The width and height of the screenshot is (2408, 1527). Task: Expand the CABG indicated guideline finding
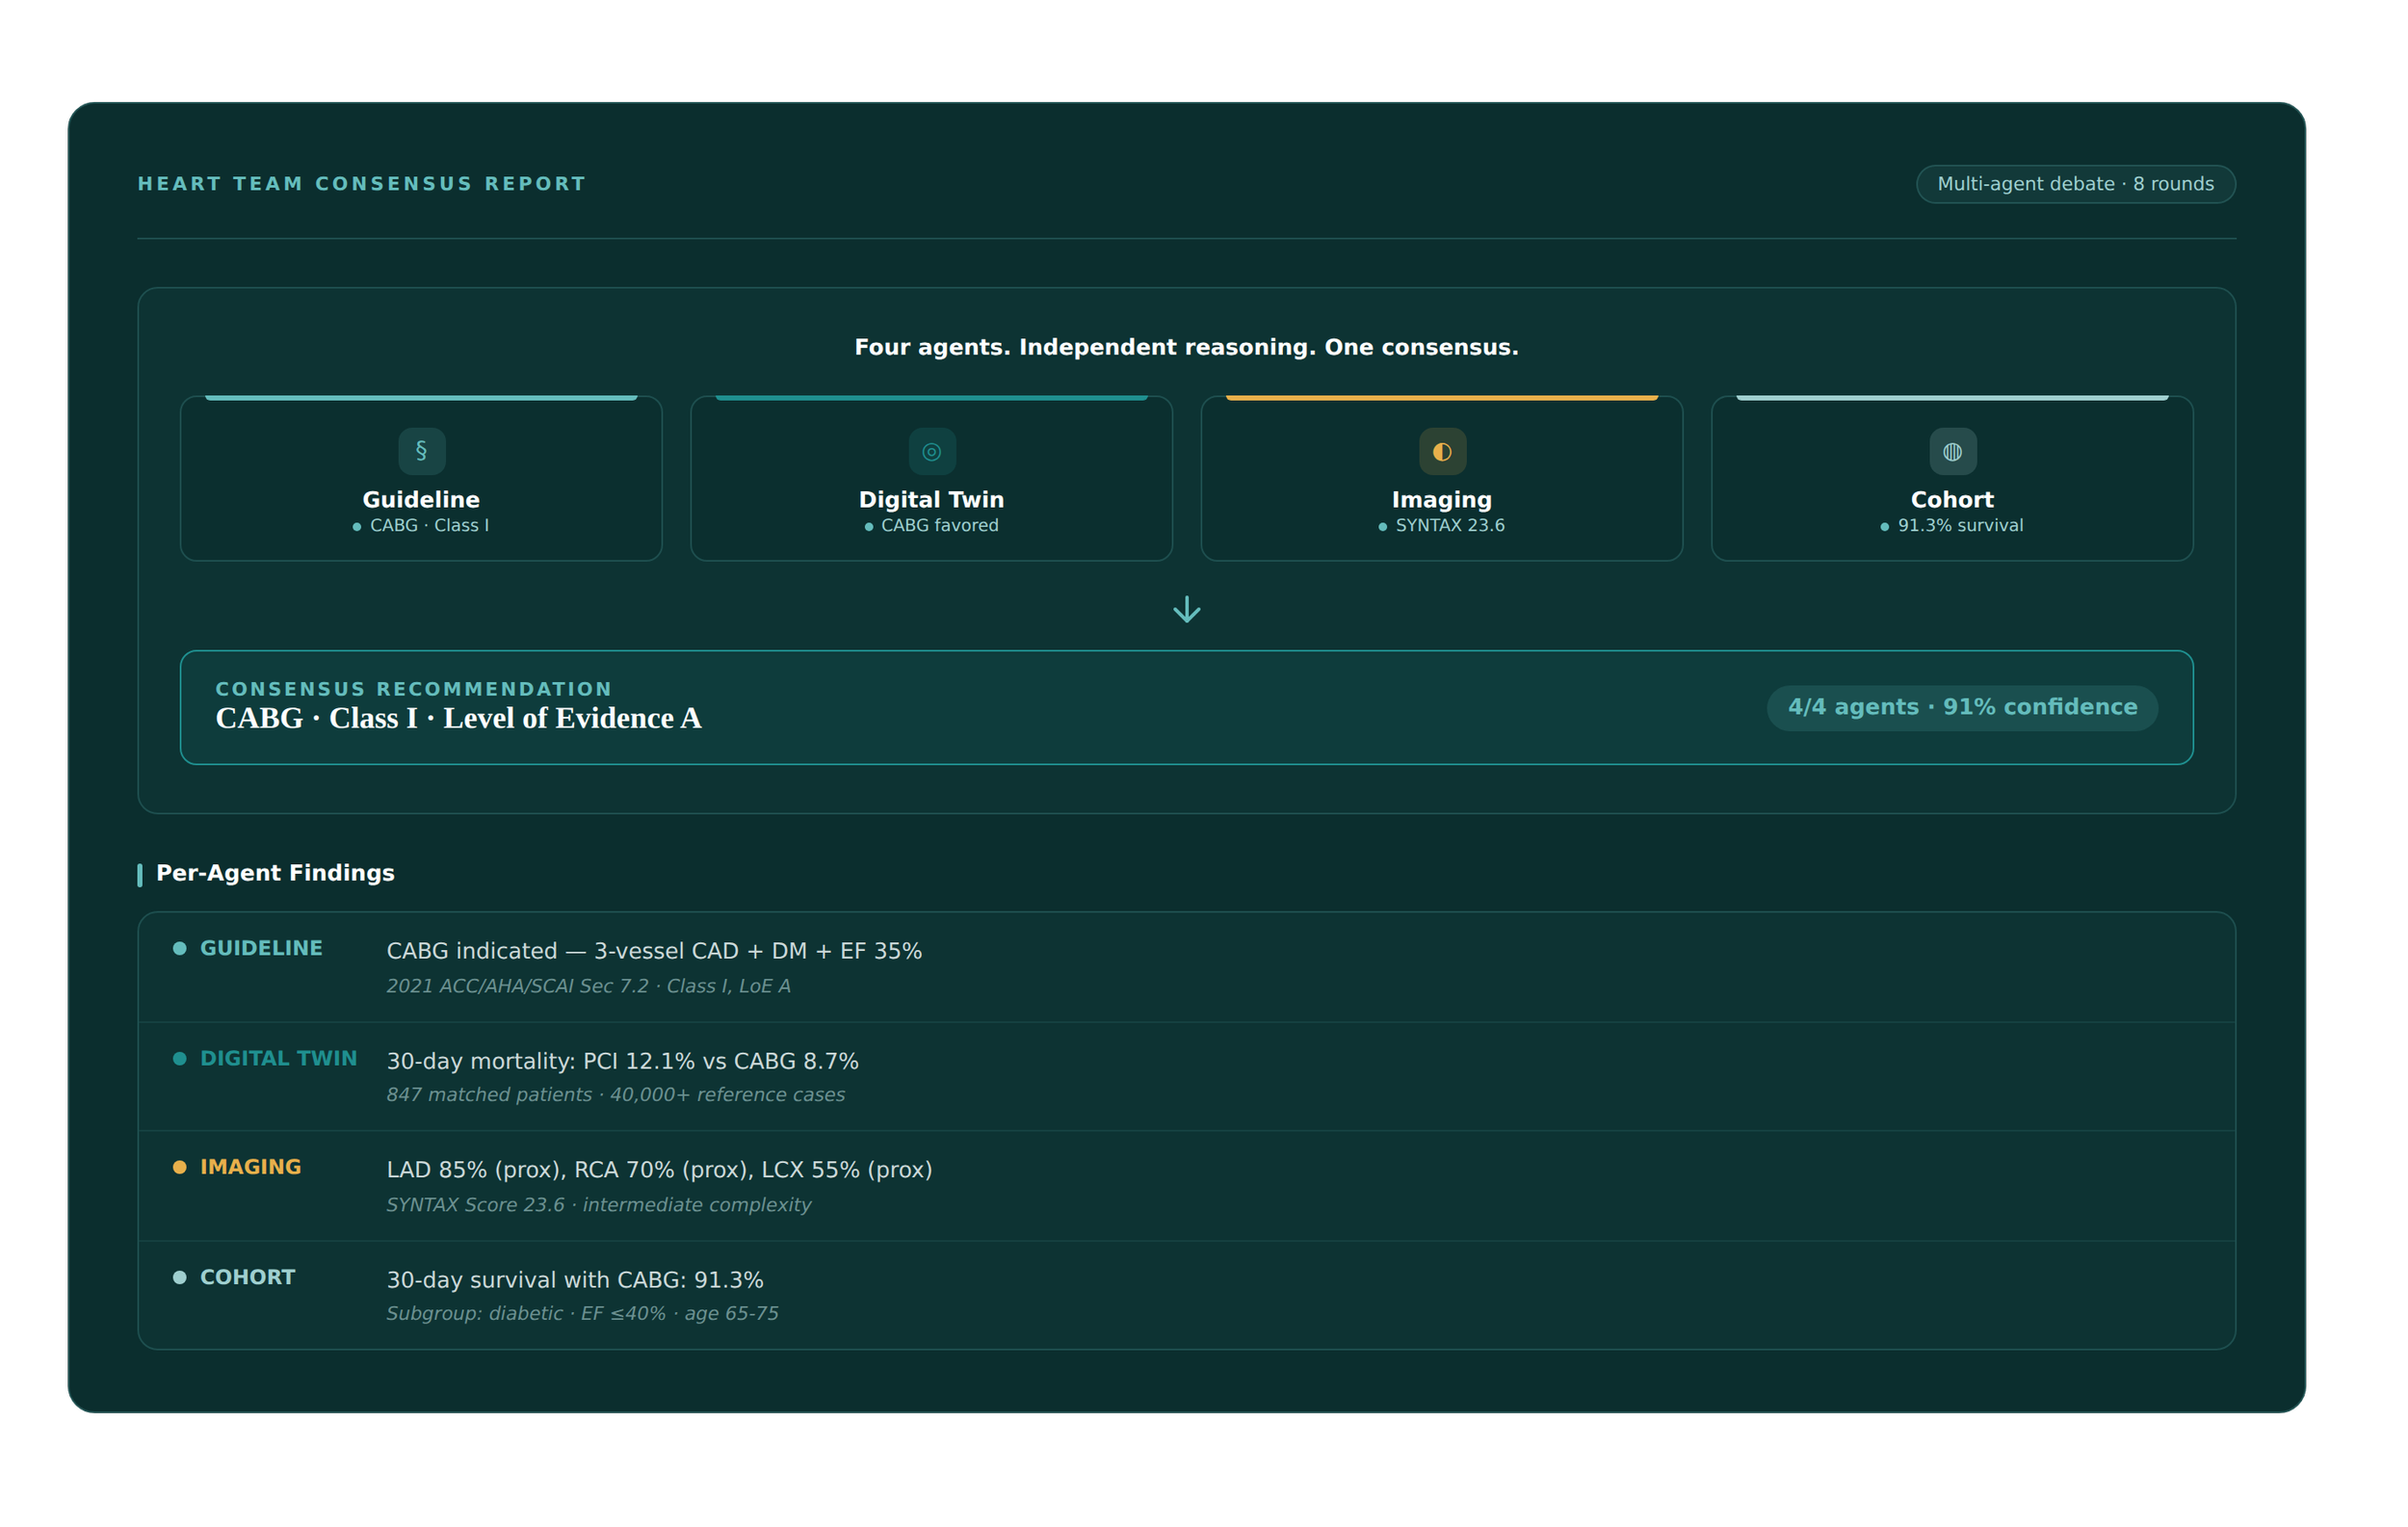pyautogui.click(x=654, y=951)
